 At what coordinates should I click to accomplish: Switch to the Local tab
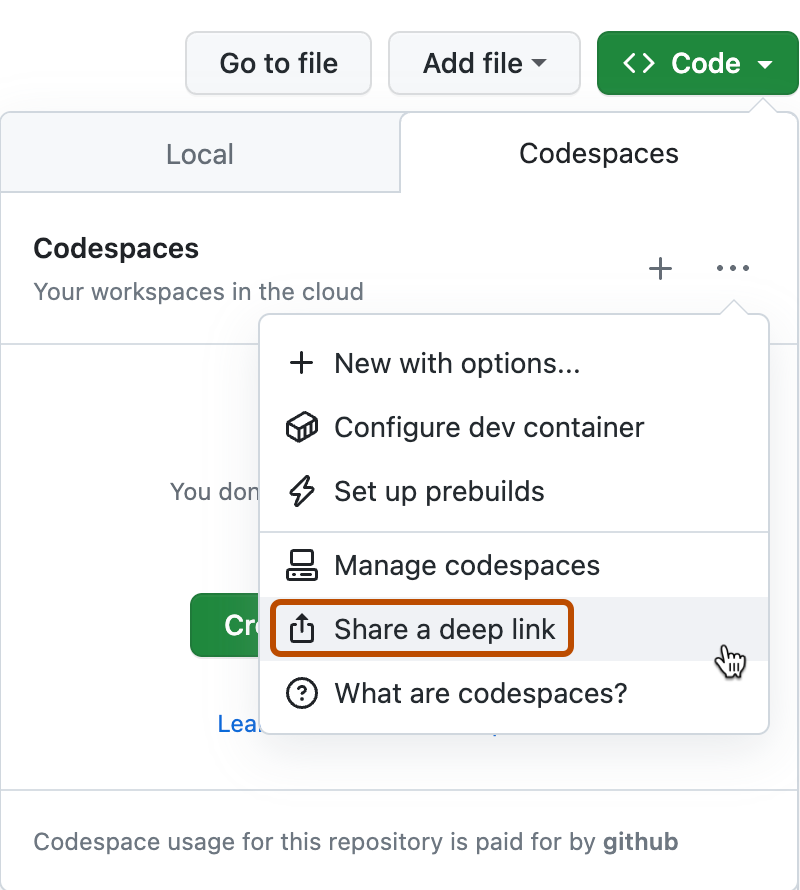[x=200, y=153]
